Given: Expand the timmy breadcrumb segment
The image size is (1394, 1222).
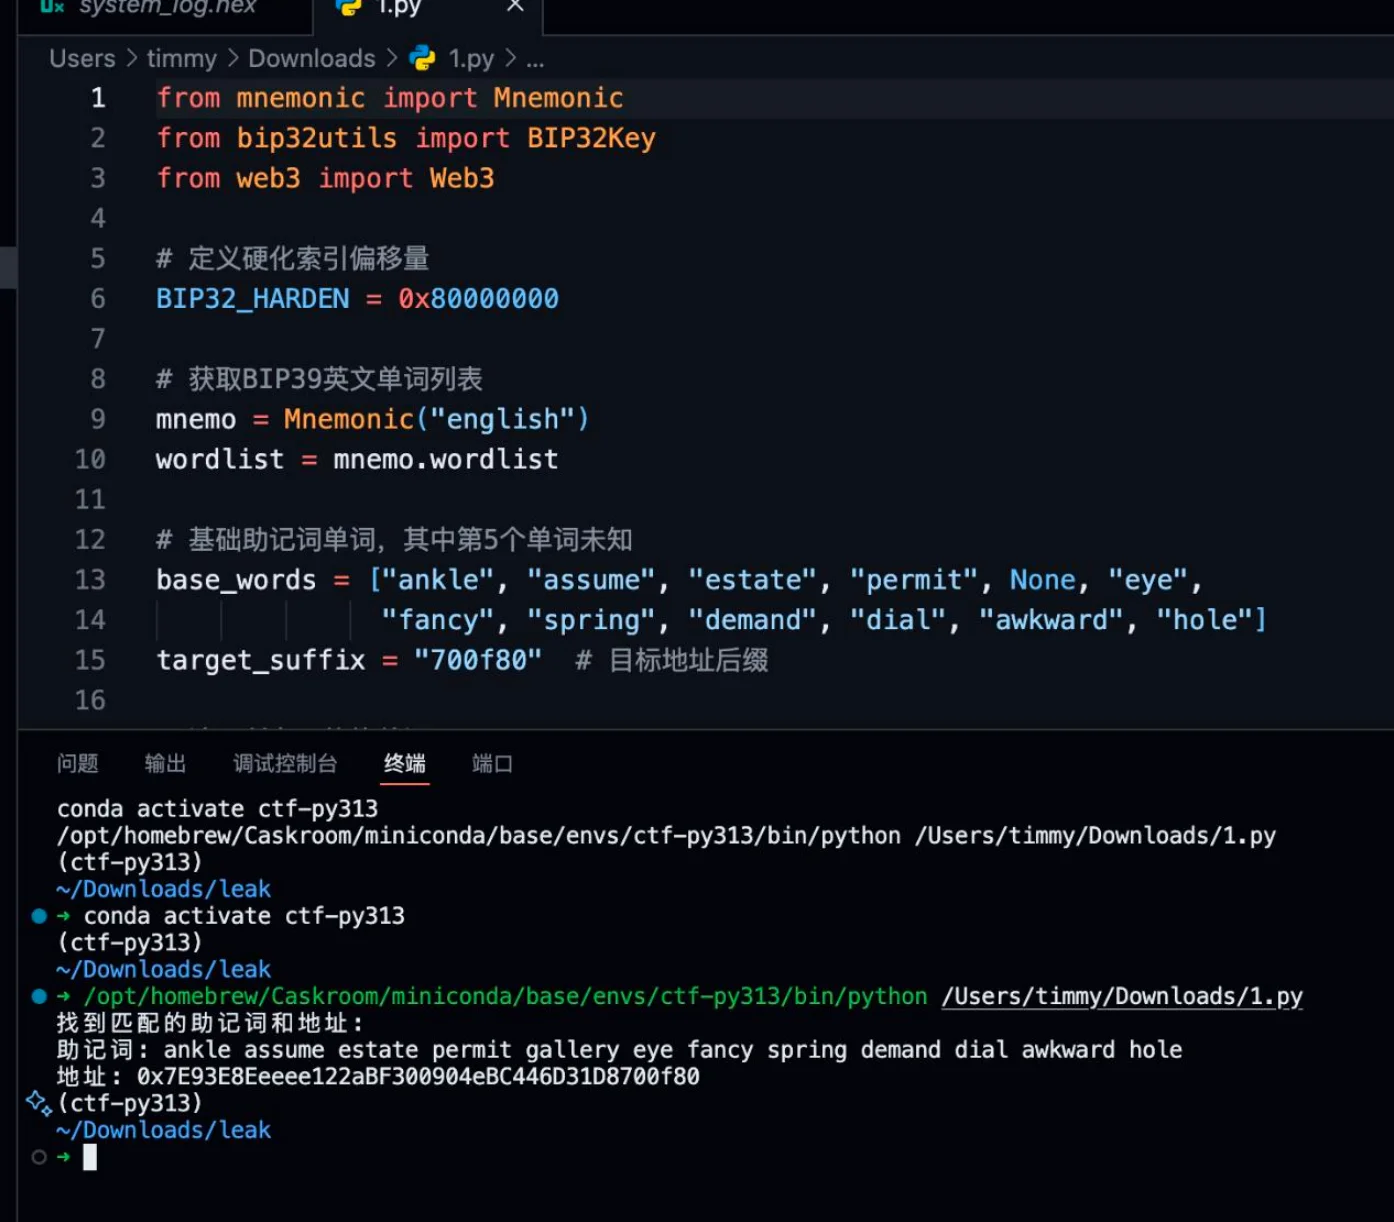Looking at the screenshot, I should 181,59.
